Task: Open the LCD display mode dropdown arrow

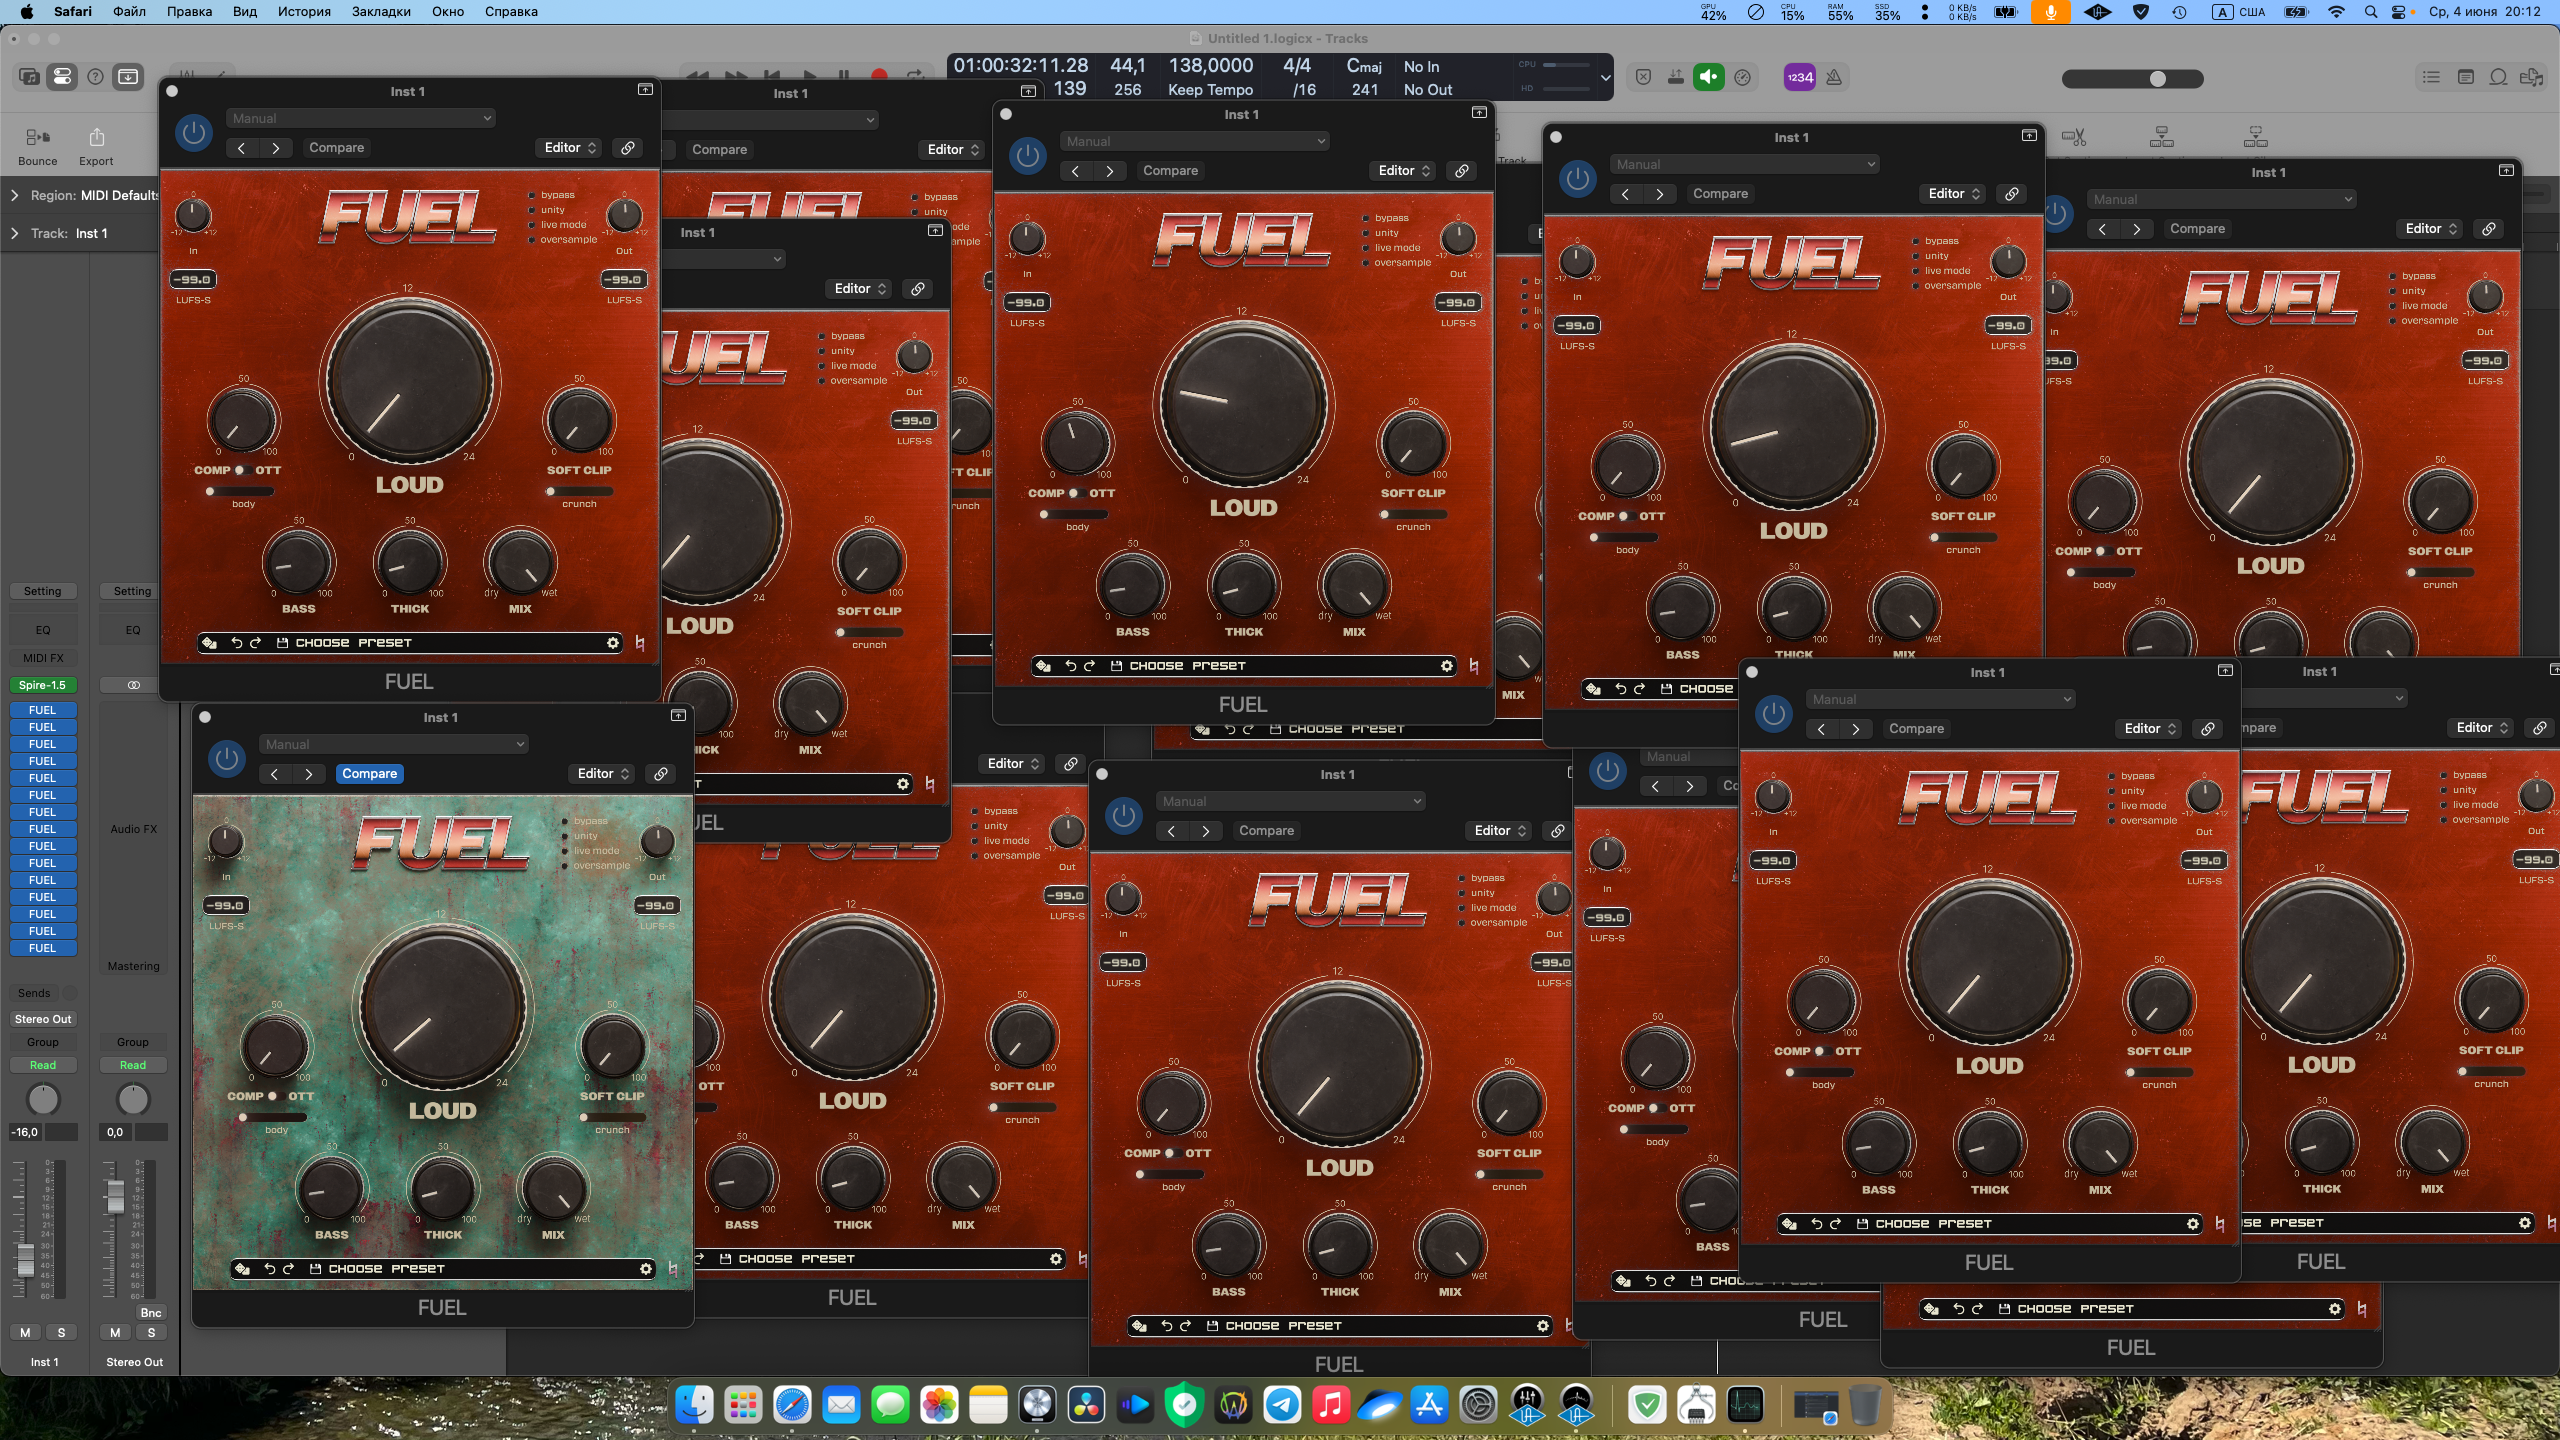Action: point(1605,77)
